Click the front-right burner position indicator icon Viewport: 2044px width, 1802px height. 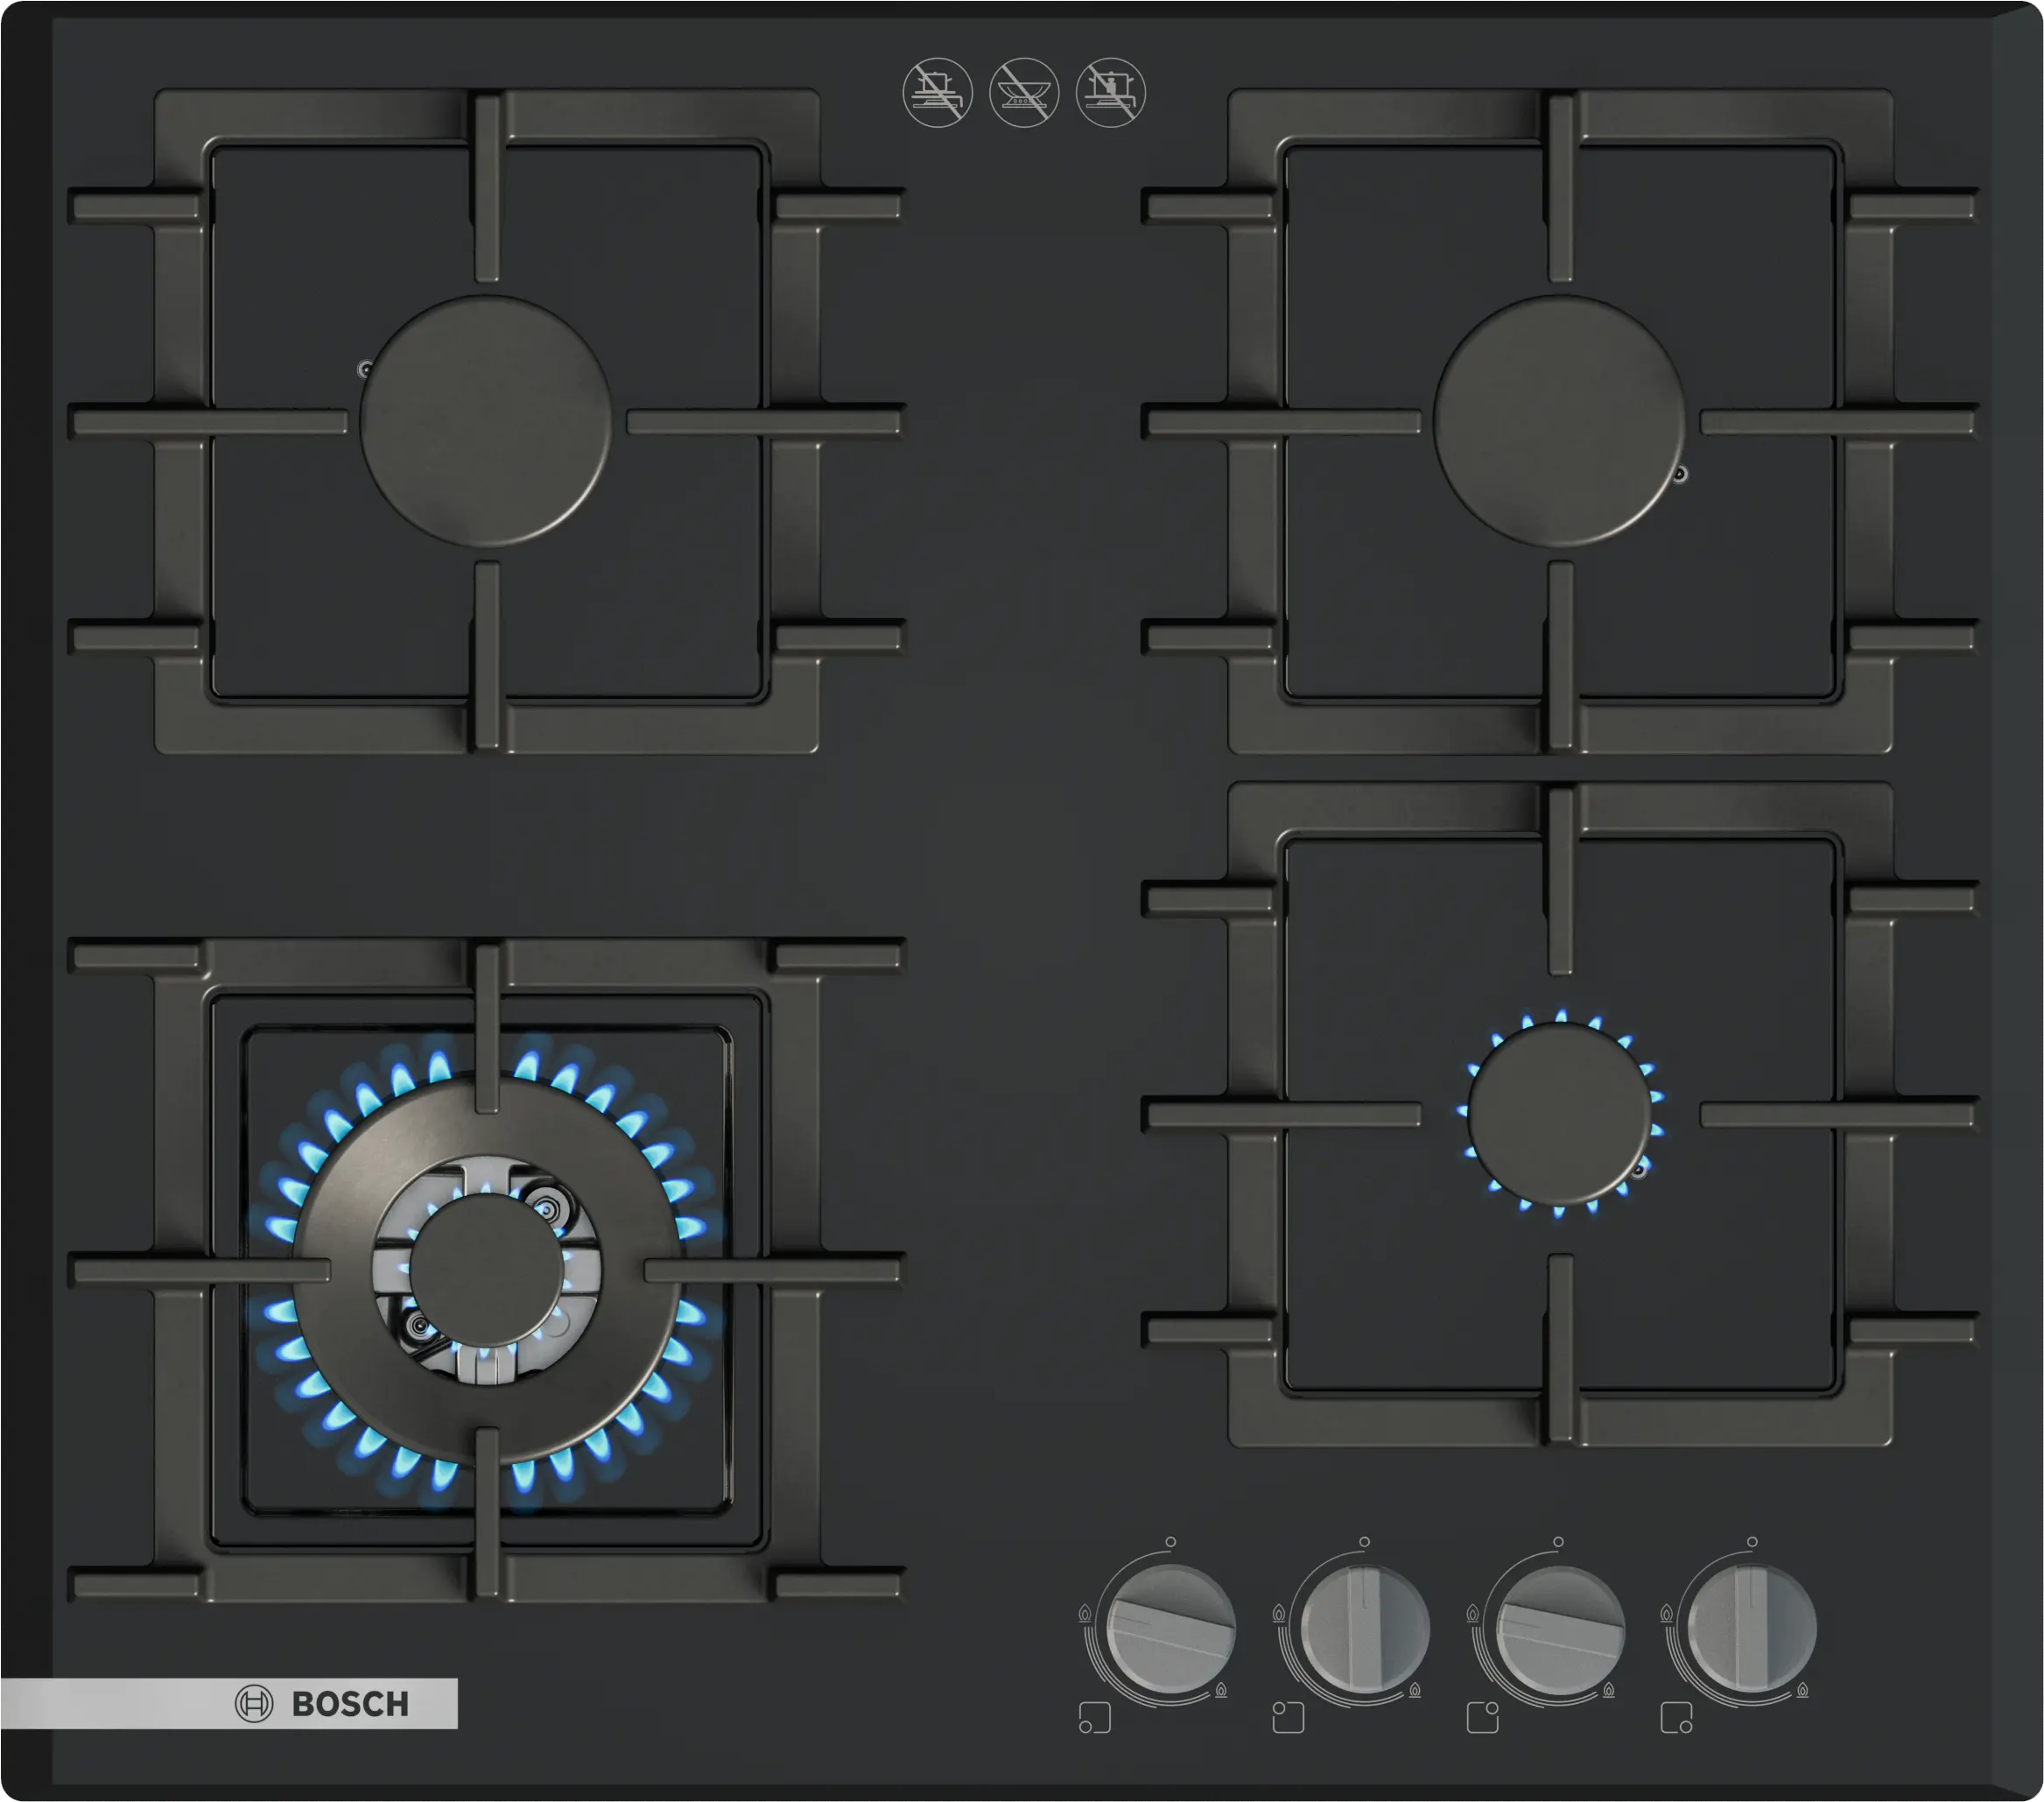[1676, 1718]
